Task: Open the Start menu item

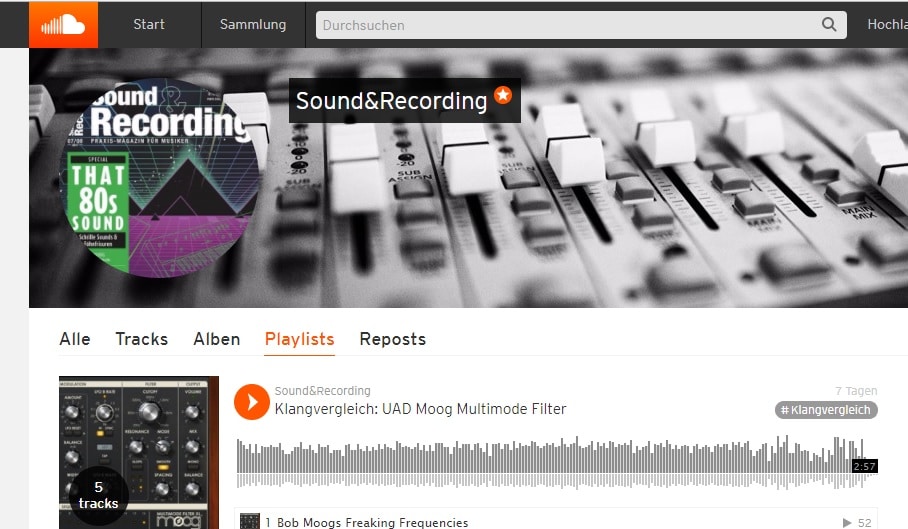Action: (x=149, y=24)
